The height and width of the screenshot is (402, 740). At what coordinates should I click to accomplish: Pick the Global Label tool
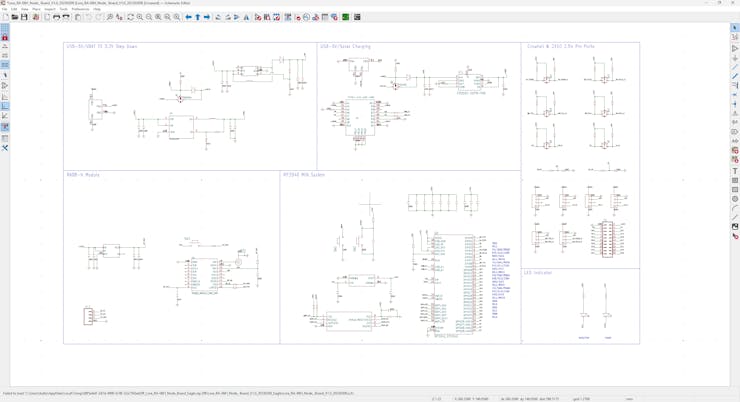click(x=735, y=132)
